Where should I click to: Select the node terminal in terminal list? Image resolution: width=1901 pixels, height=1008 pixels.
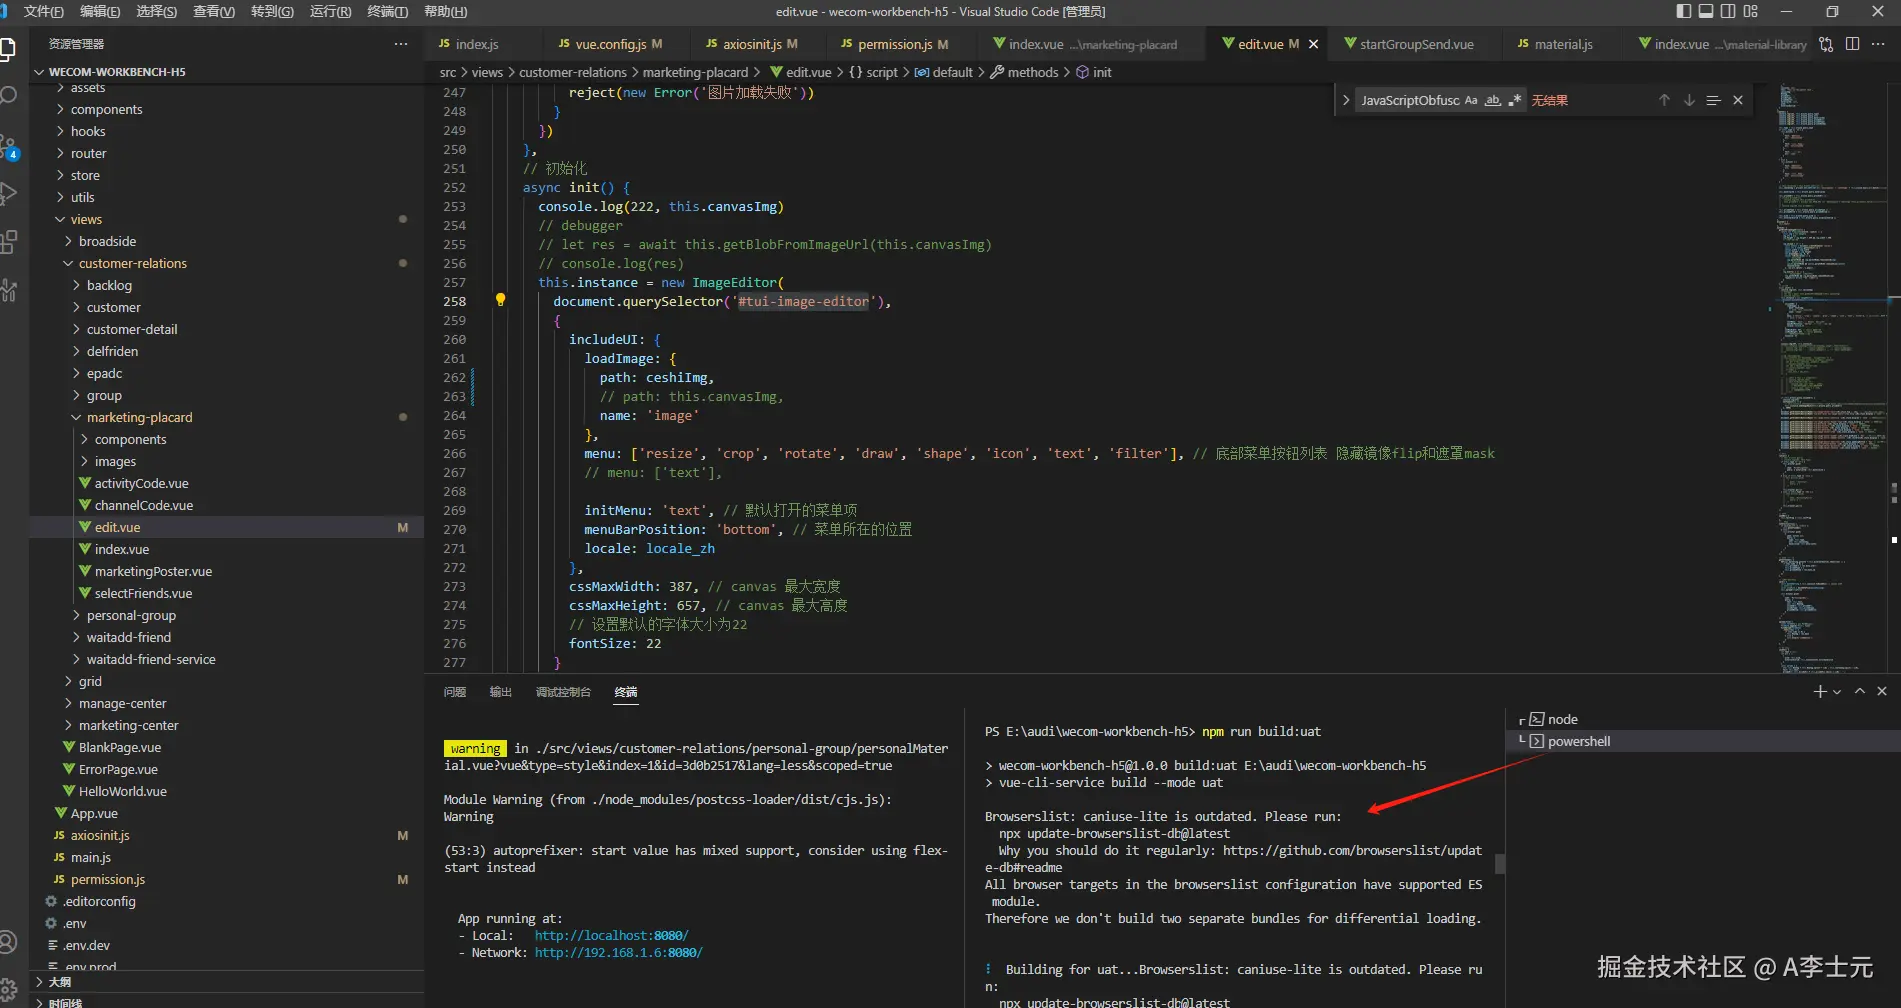tap(1562, 720)
